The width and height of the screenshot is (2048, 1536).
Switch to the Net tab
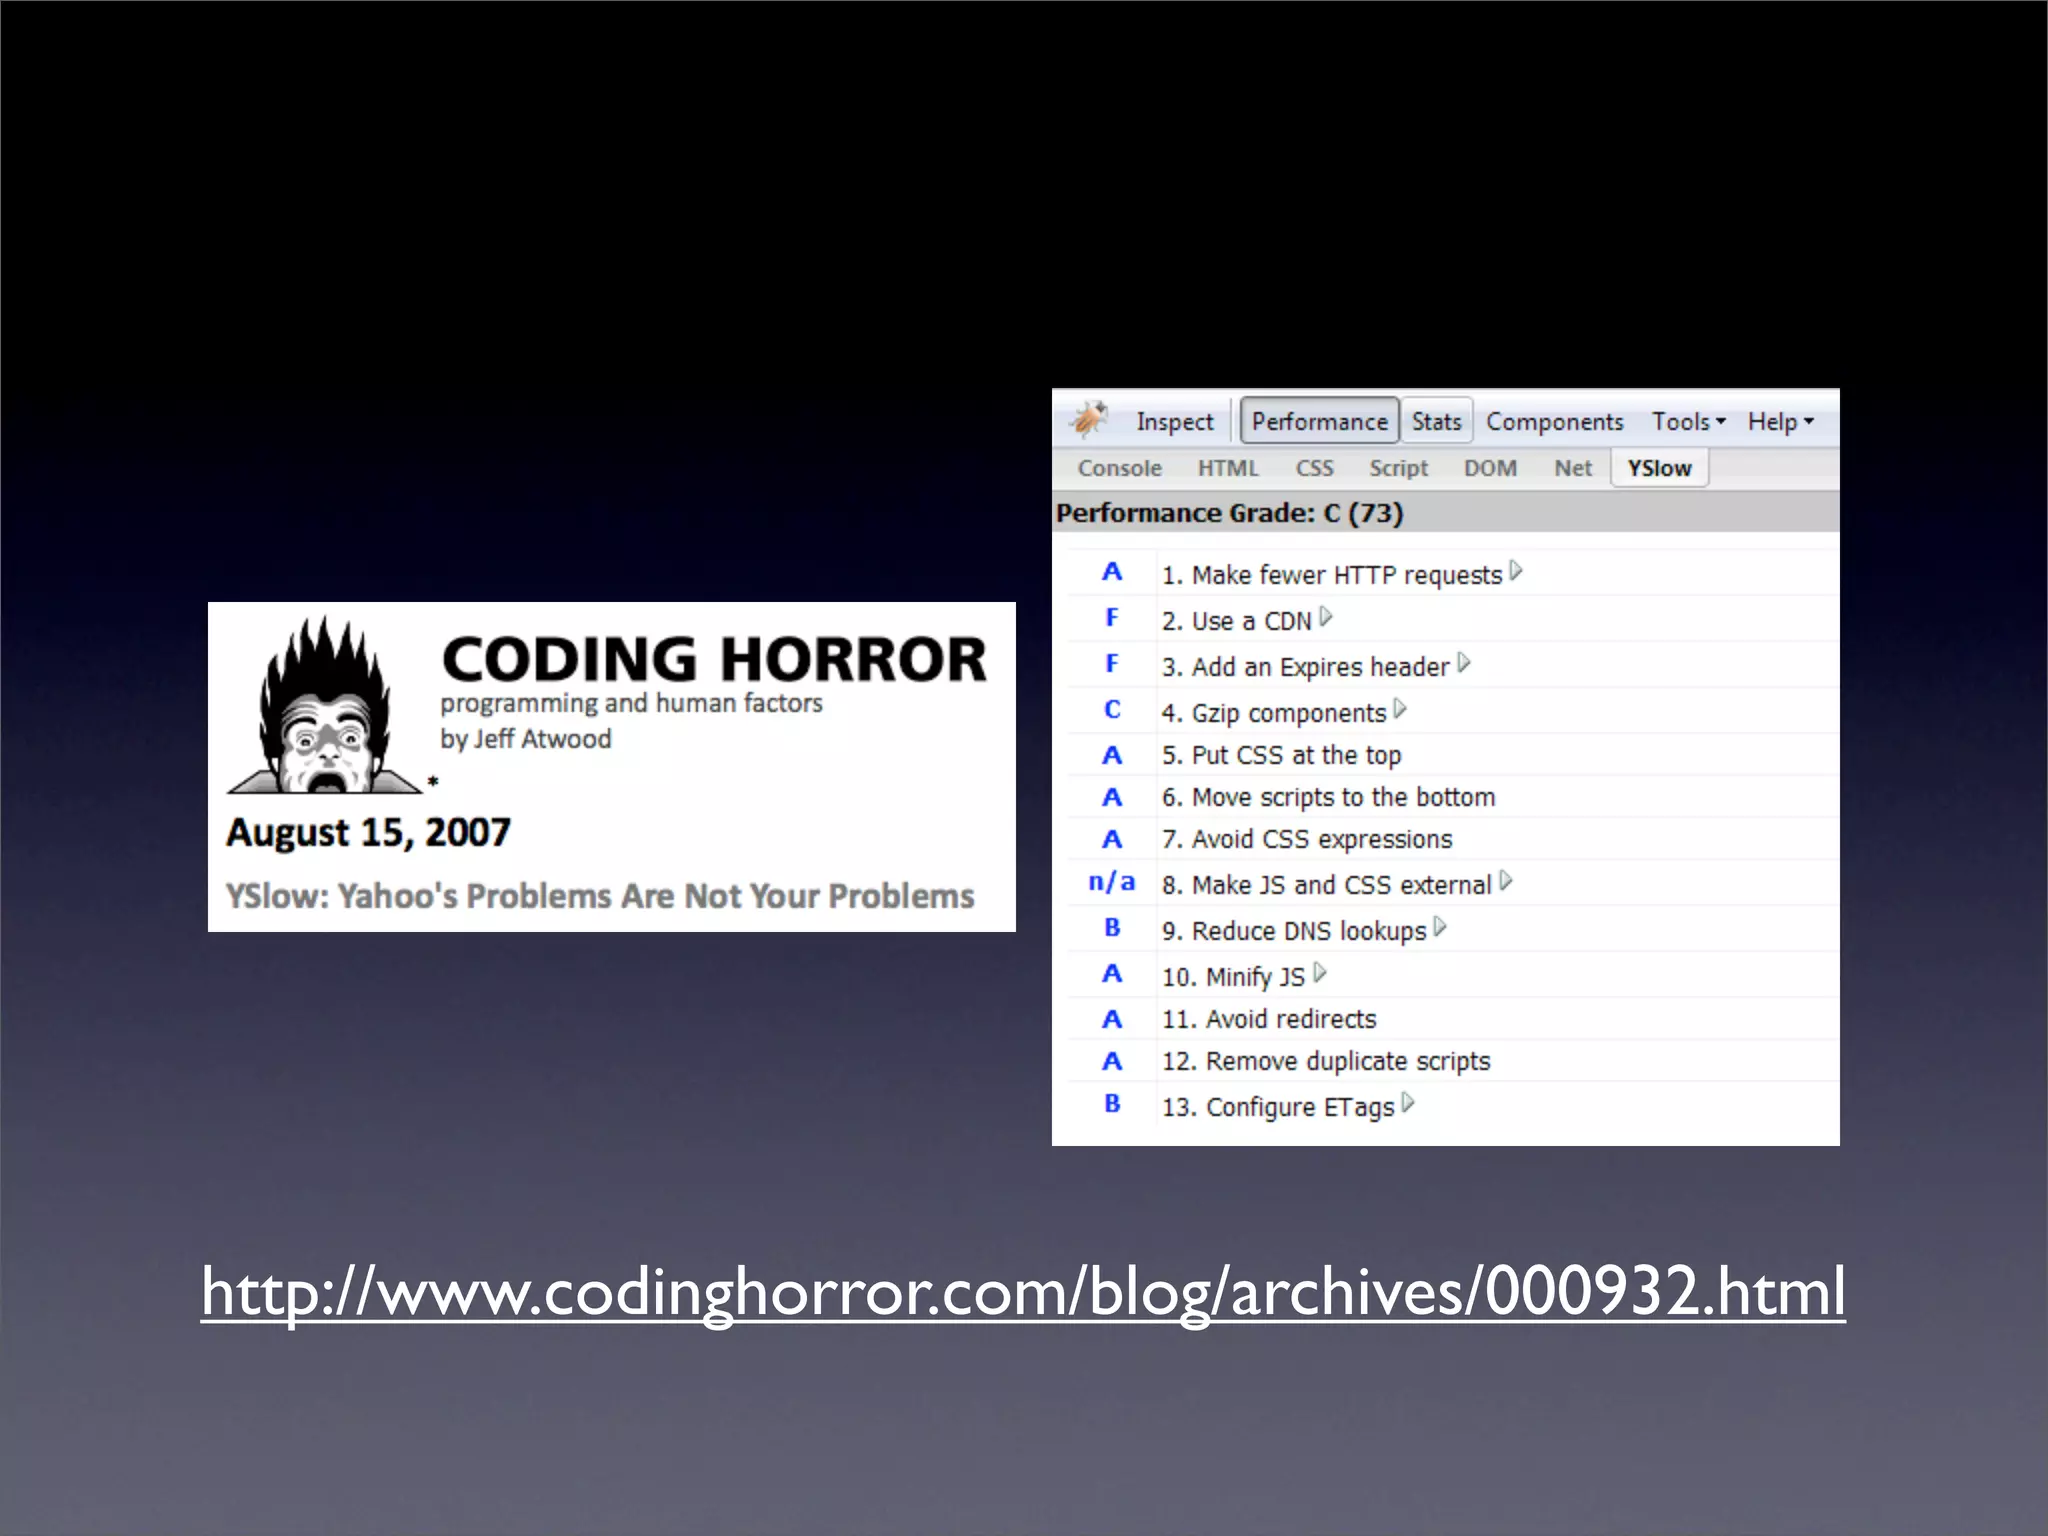1572,468
